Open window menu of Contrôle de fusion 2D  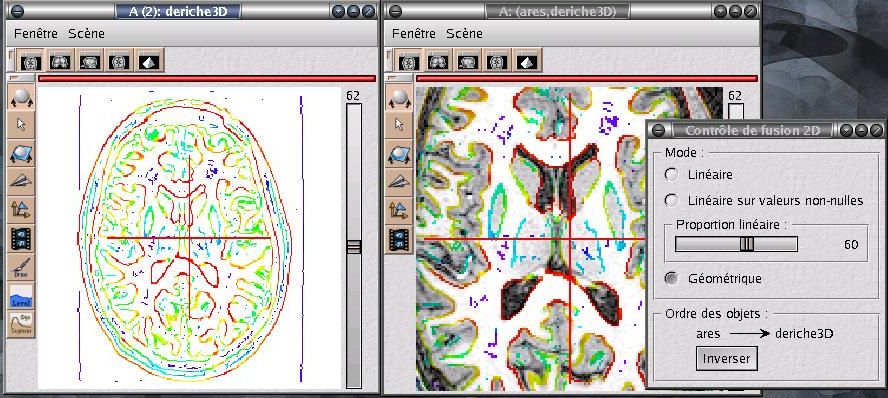point(658,131)
